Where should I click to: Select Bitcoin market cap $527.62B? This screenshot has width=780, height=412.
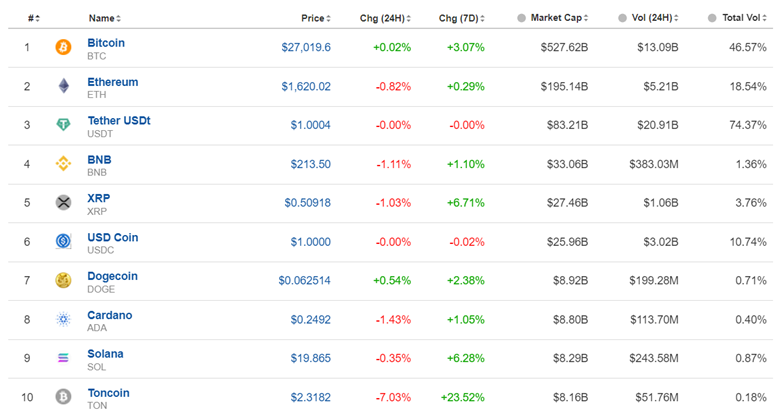pos(565,47)
